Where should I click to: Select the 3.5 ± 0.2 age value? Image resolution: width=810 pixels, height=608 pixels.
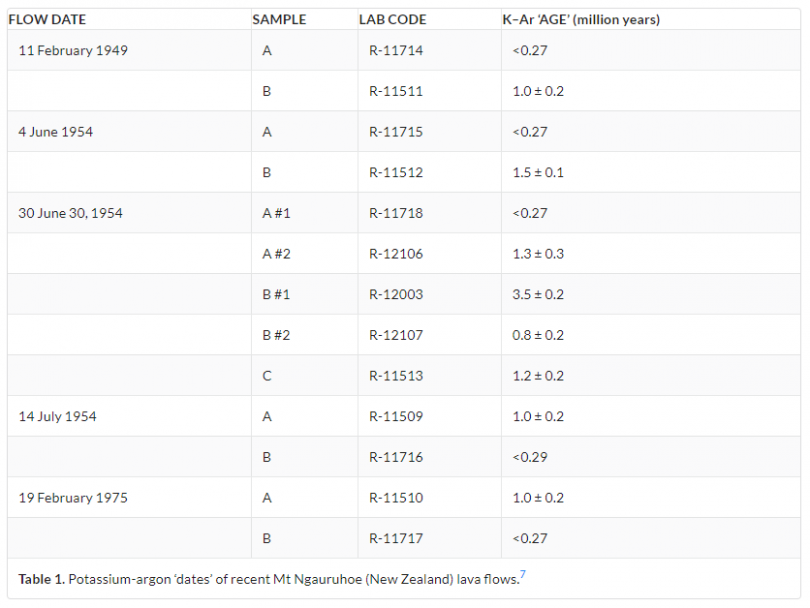pos(537,294)
